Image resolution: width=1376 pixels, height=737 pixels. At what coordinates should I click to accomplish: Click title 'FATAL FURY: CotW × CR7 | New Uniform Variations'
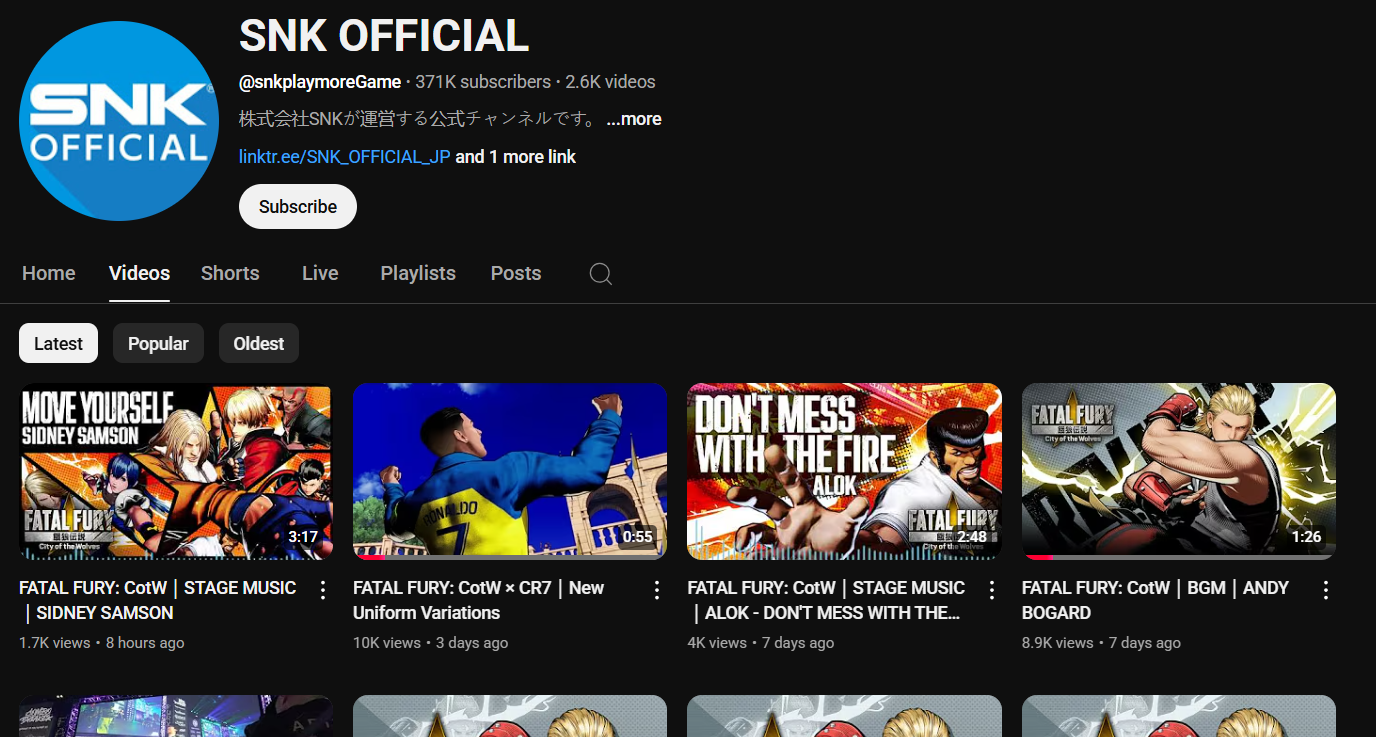479,600
